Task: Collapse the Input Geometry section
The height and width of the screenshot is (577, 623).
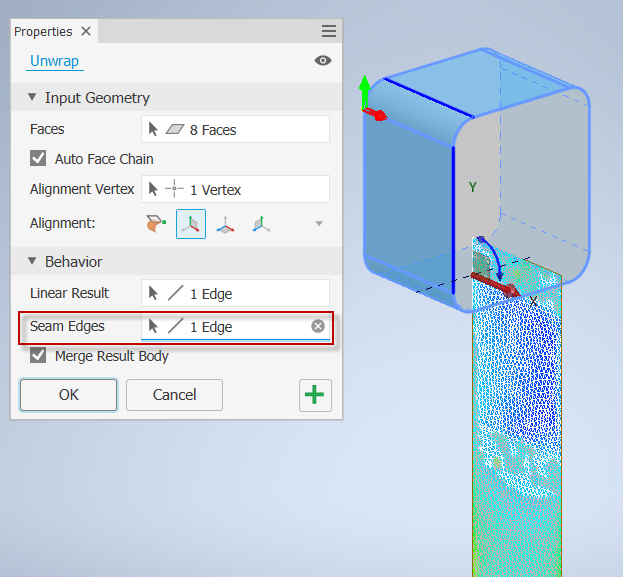Action: 32,97
